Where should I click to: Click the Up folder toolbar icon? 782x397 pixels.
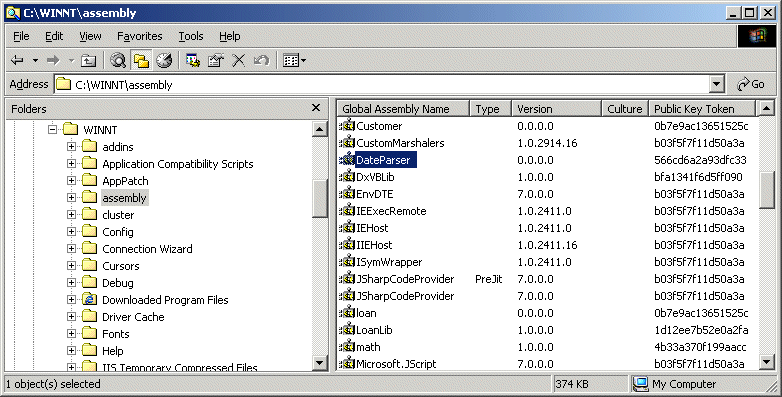[88, 60]
